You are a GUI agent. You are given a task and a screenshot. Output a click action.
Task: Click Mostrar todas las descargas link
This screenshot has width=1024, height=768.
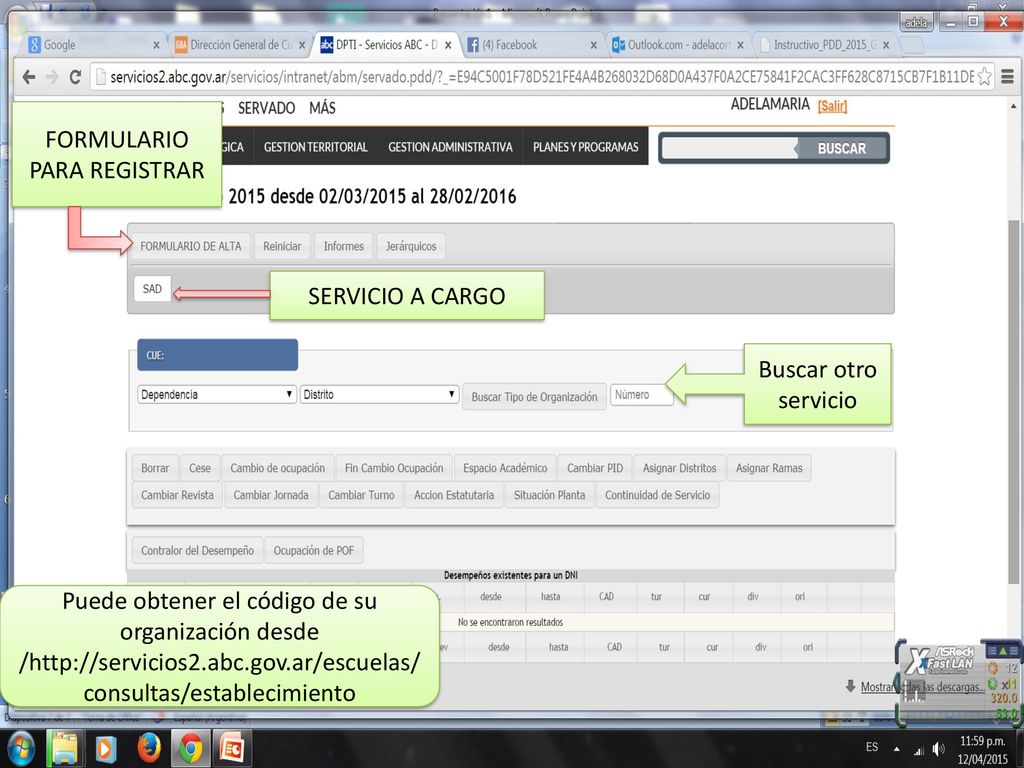[922, 687]
